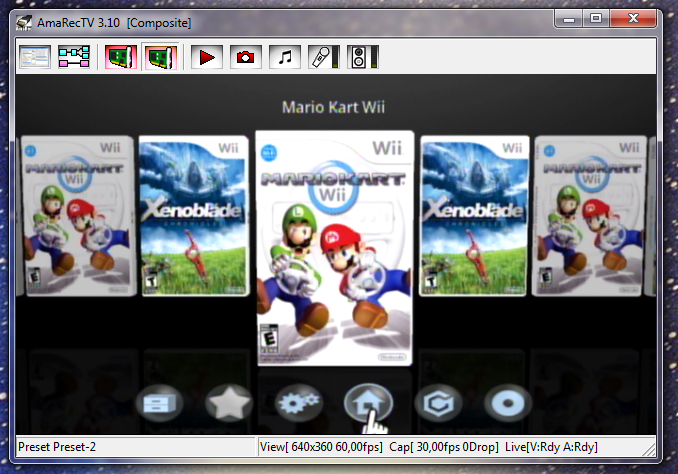The width and height of the screenshot is (678, 474).
Task: Click the Preset Preset-2 status text
Action: coord(57,447)
